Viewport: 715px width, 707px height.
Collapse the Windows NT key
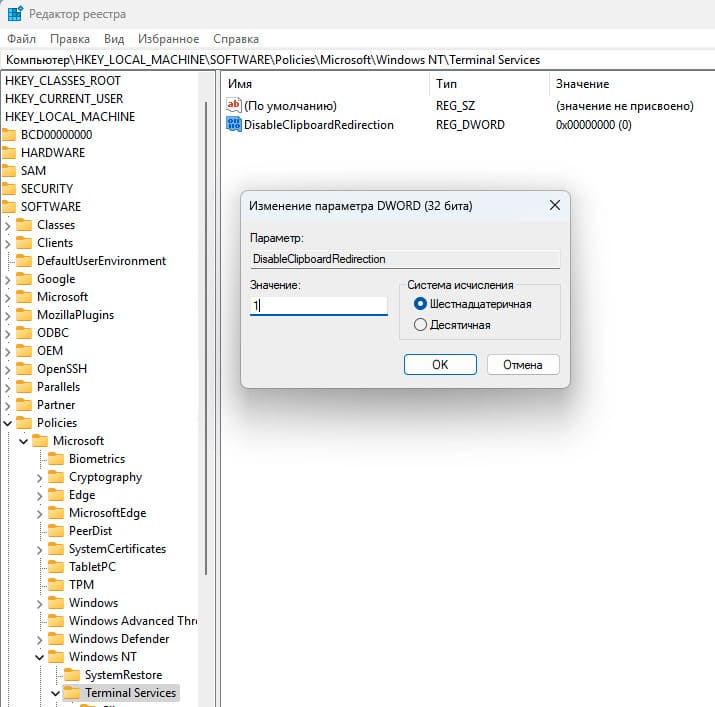40,657
